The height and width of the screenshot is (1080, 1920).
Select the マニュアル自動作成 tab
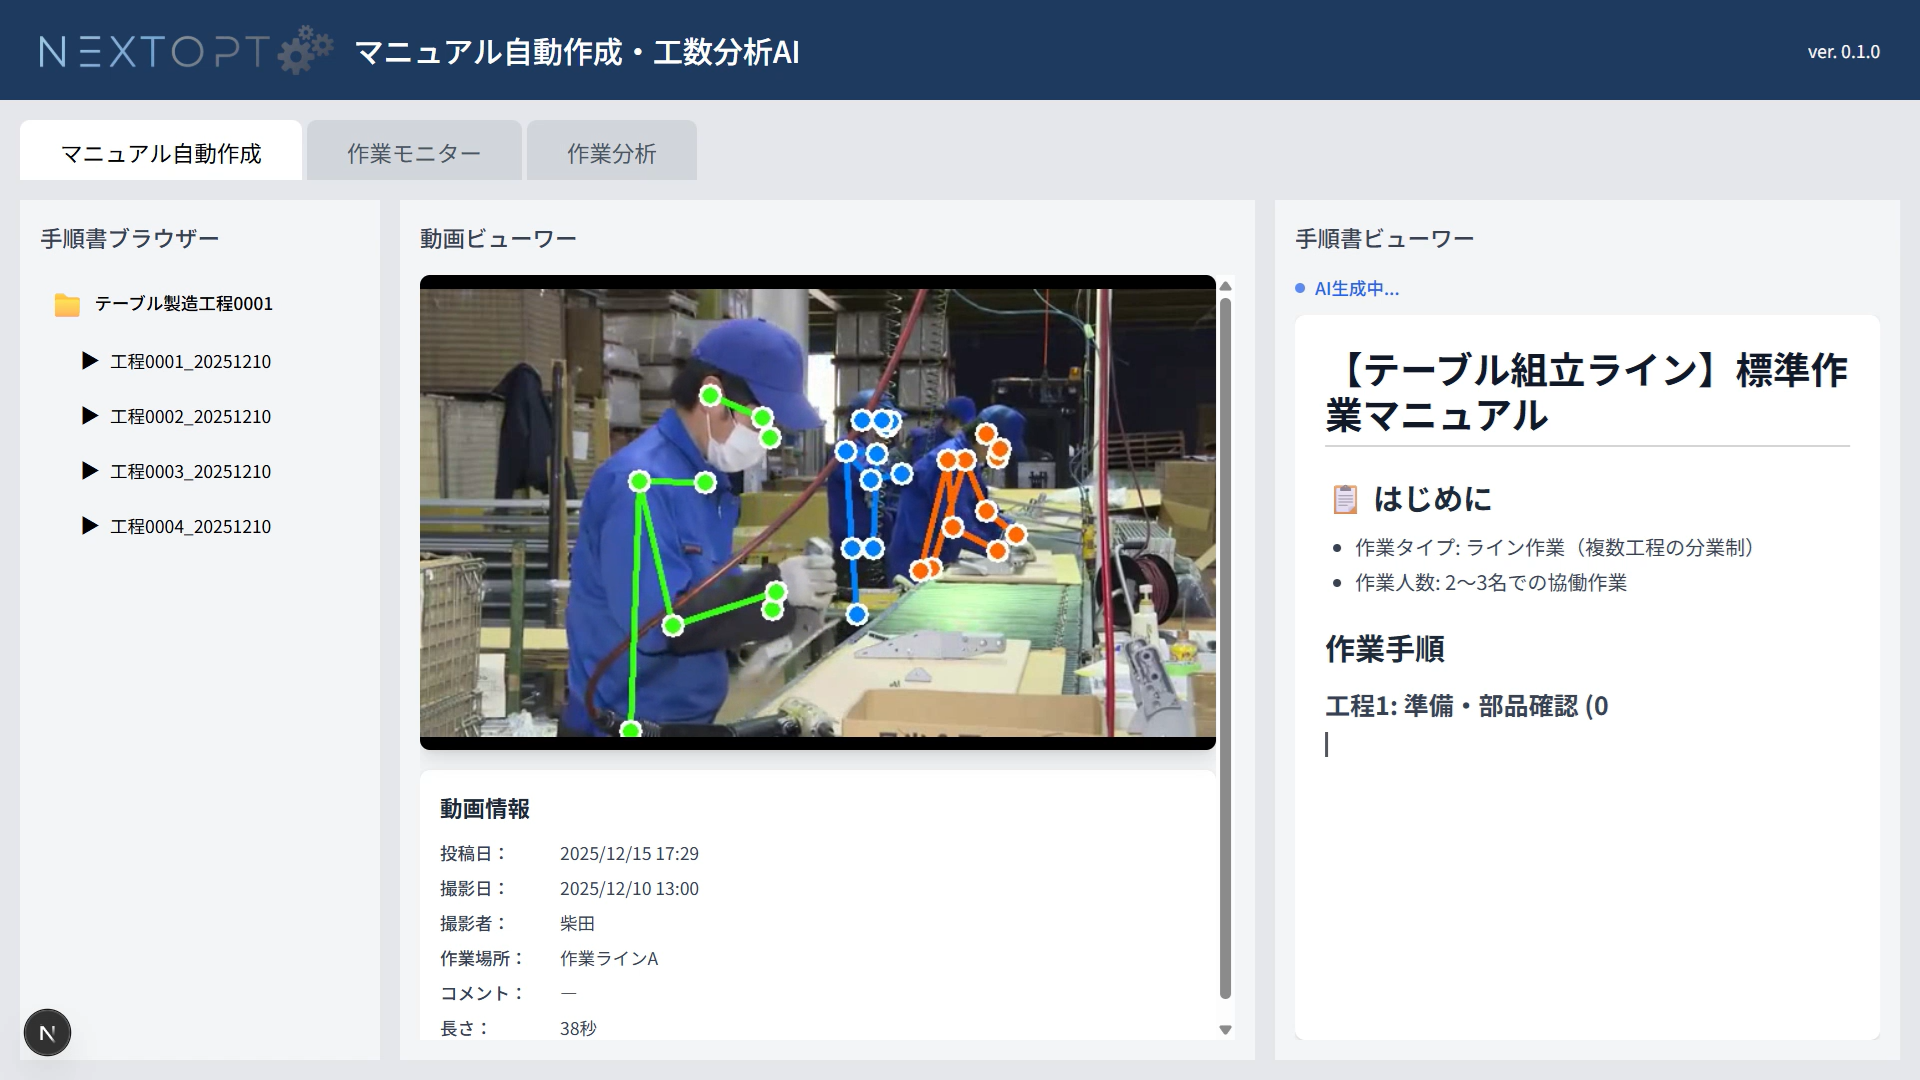click(160, 152)
